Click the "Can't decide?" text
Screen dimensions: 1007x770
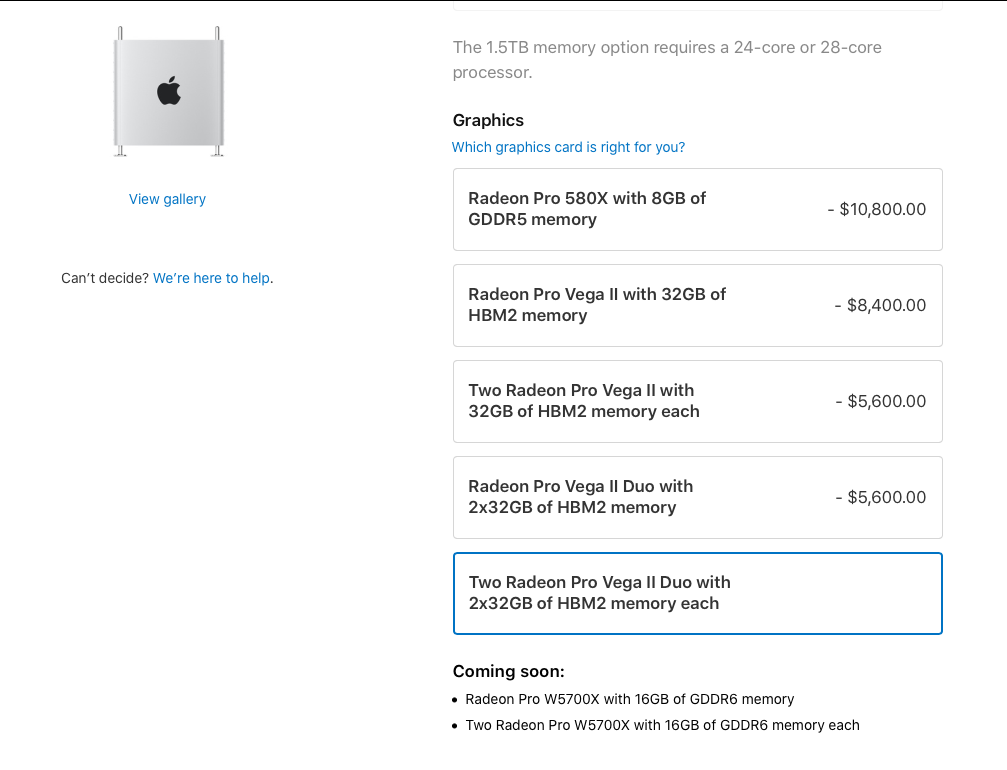pos(105,278)
